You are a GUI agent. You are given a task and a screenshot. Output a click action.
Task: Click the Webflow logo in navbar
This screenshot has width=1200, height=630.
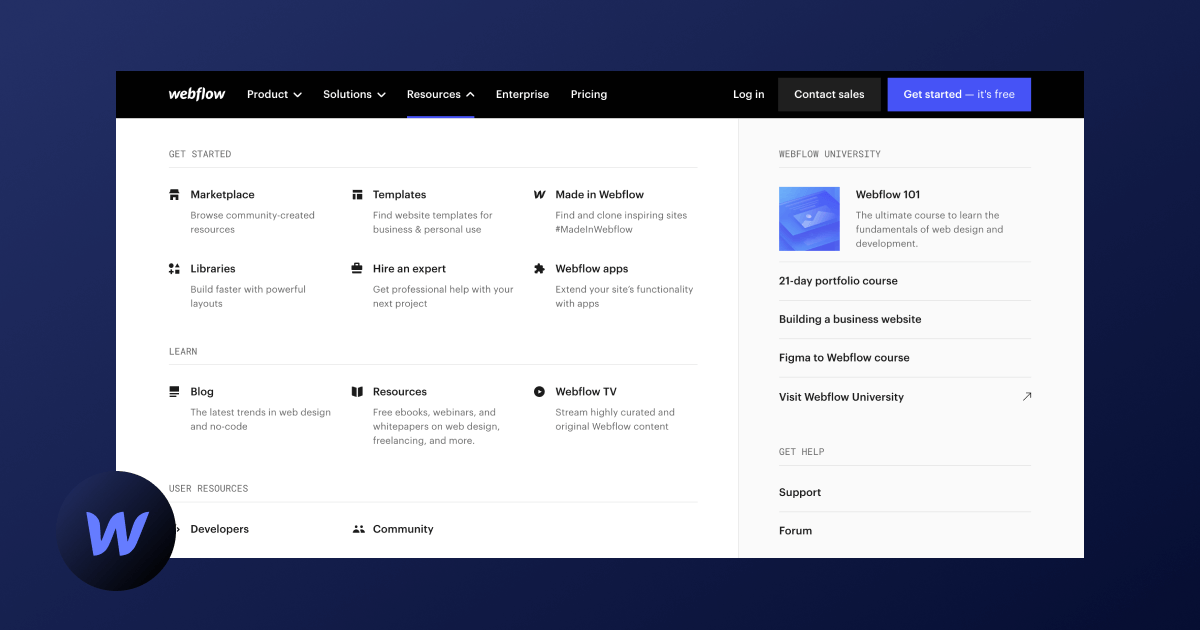(x=197, y=94)
